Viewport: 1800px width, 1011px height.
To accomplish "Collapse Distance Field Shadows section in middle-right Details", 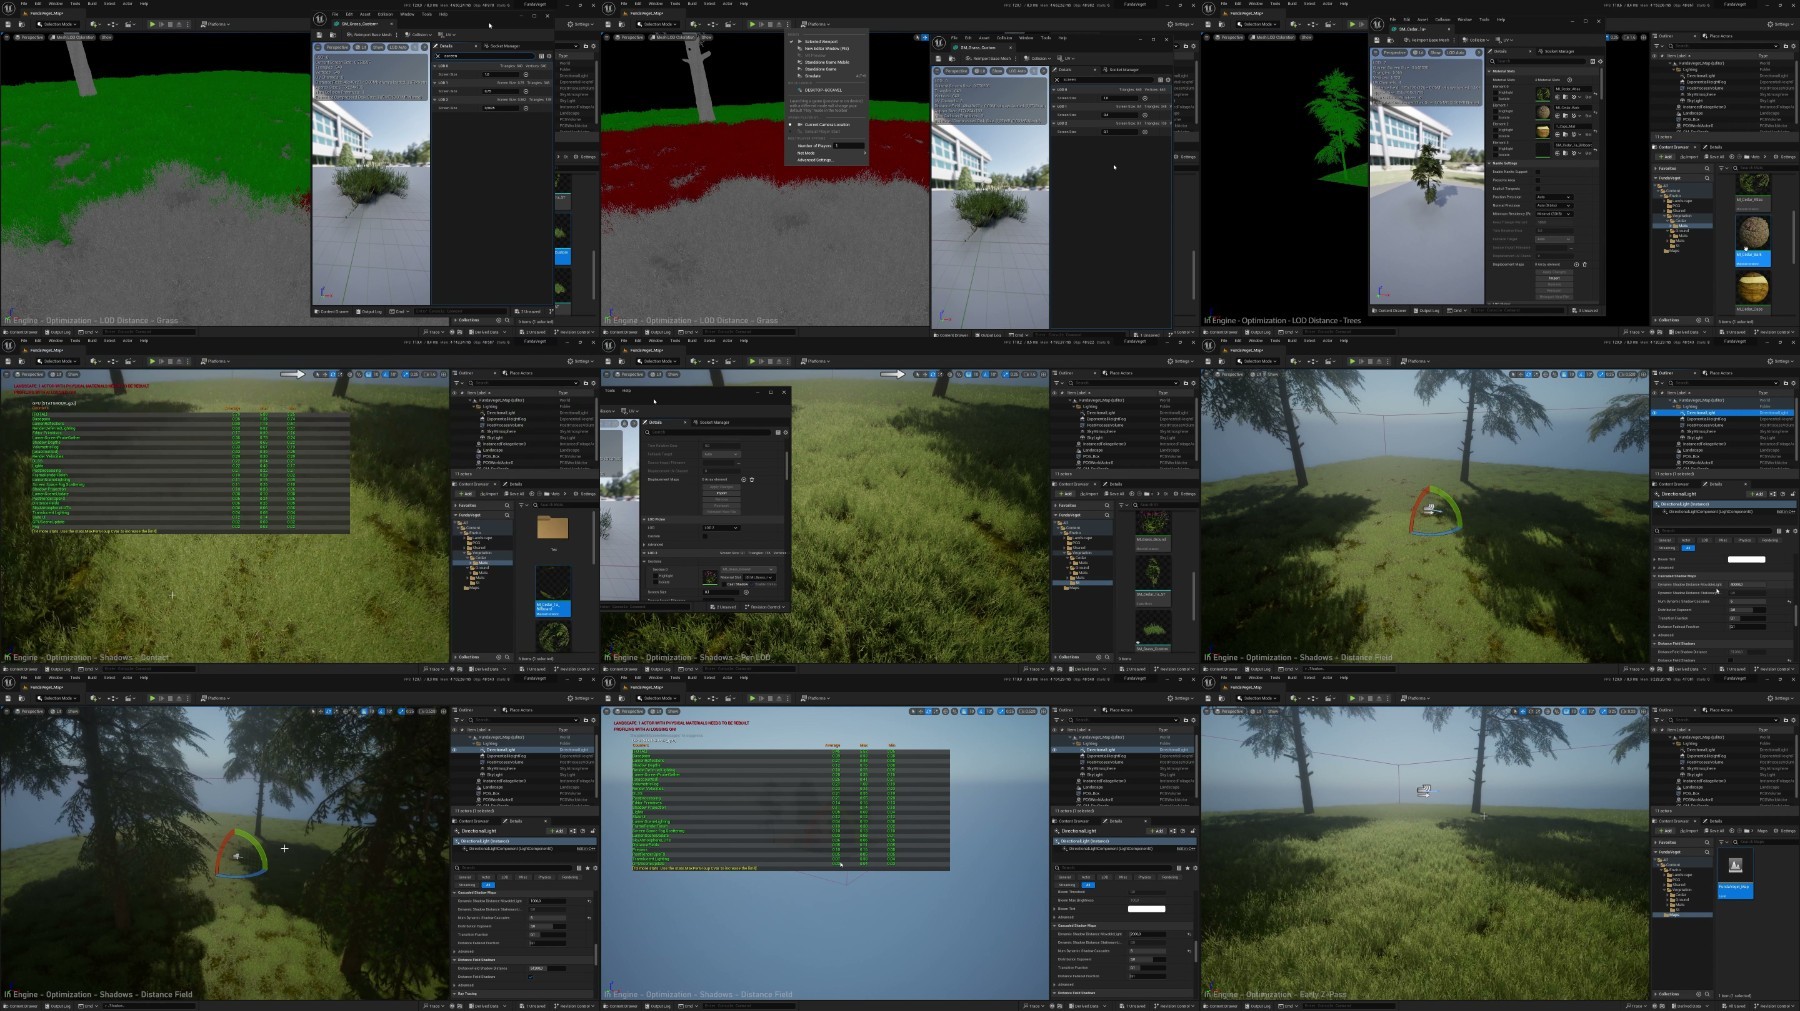I will [1654, 643].
